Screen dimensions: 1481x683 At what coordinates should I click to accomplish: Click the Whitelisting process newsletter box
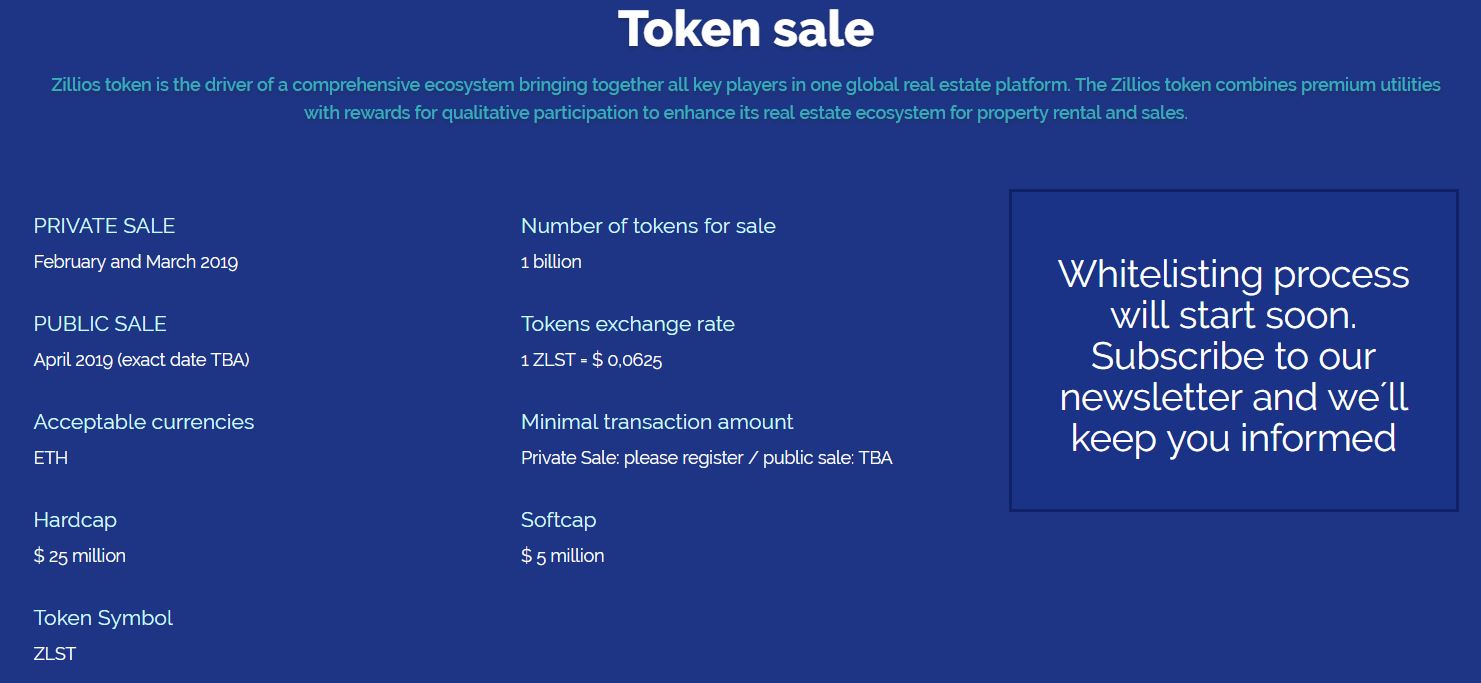[1234, 351]
